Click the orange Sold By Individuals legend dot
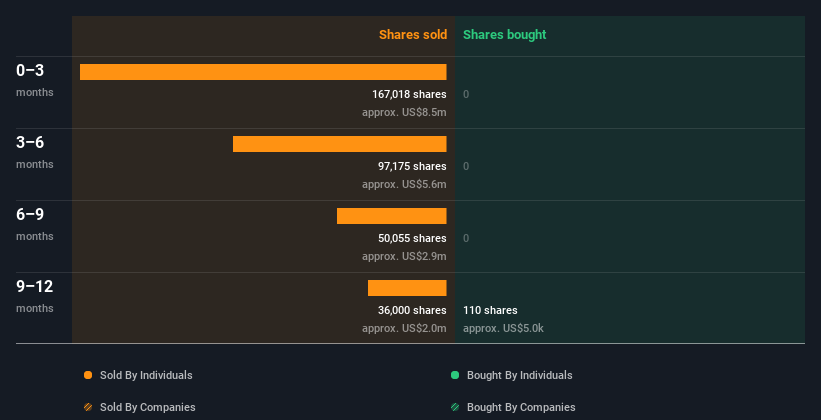821x420 pixels. pos(88,375)
